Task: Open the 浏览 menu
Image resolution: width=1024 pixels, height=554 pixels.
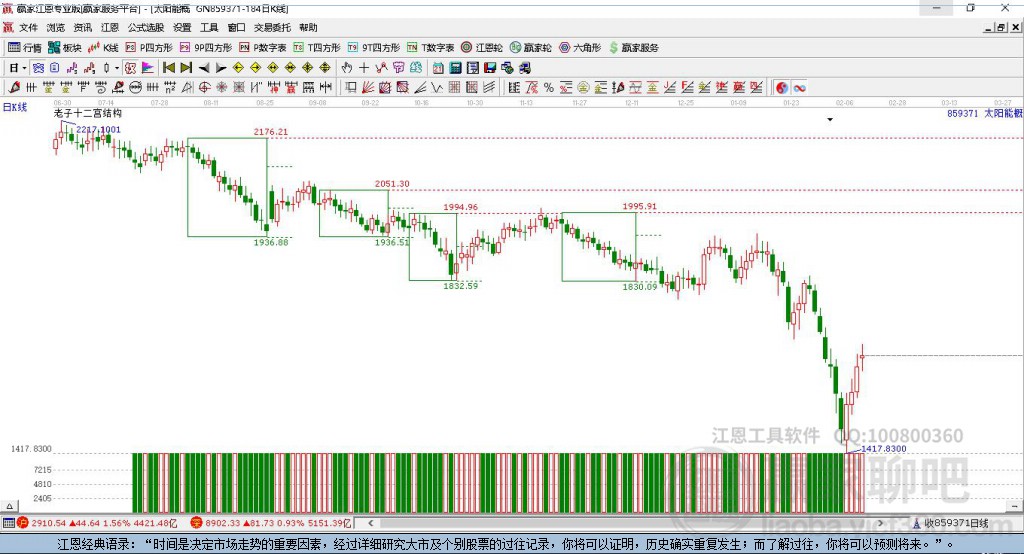Action: [56, 27]
